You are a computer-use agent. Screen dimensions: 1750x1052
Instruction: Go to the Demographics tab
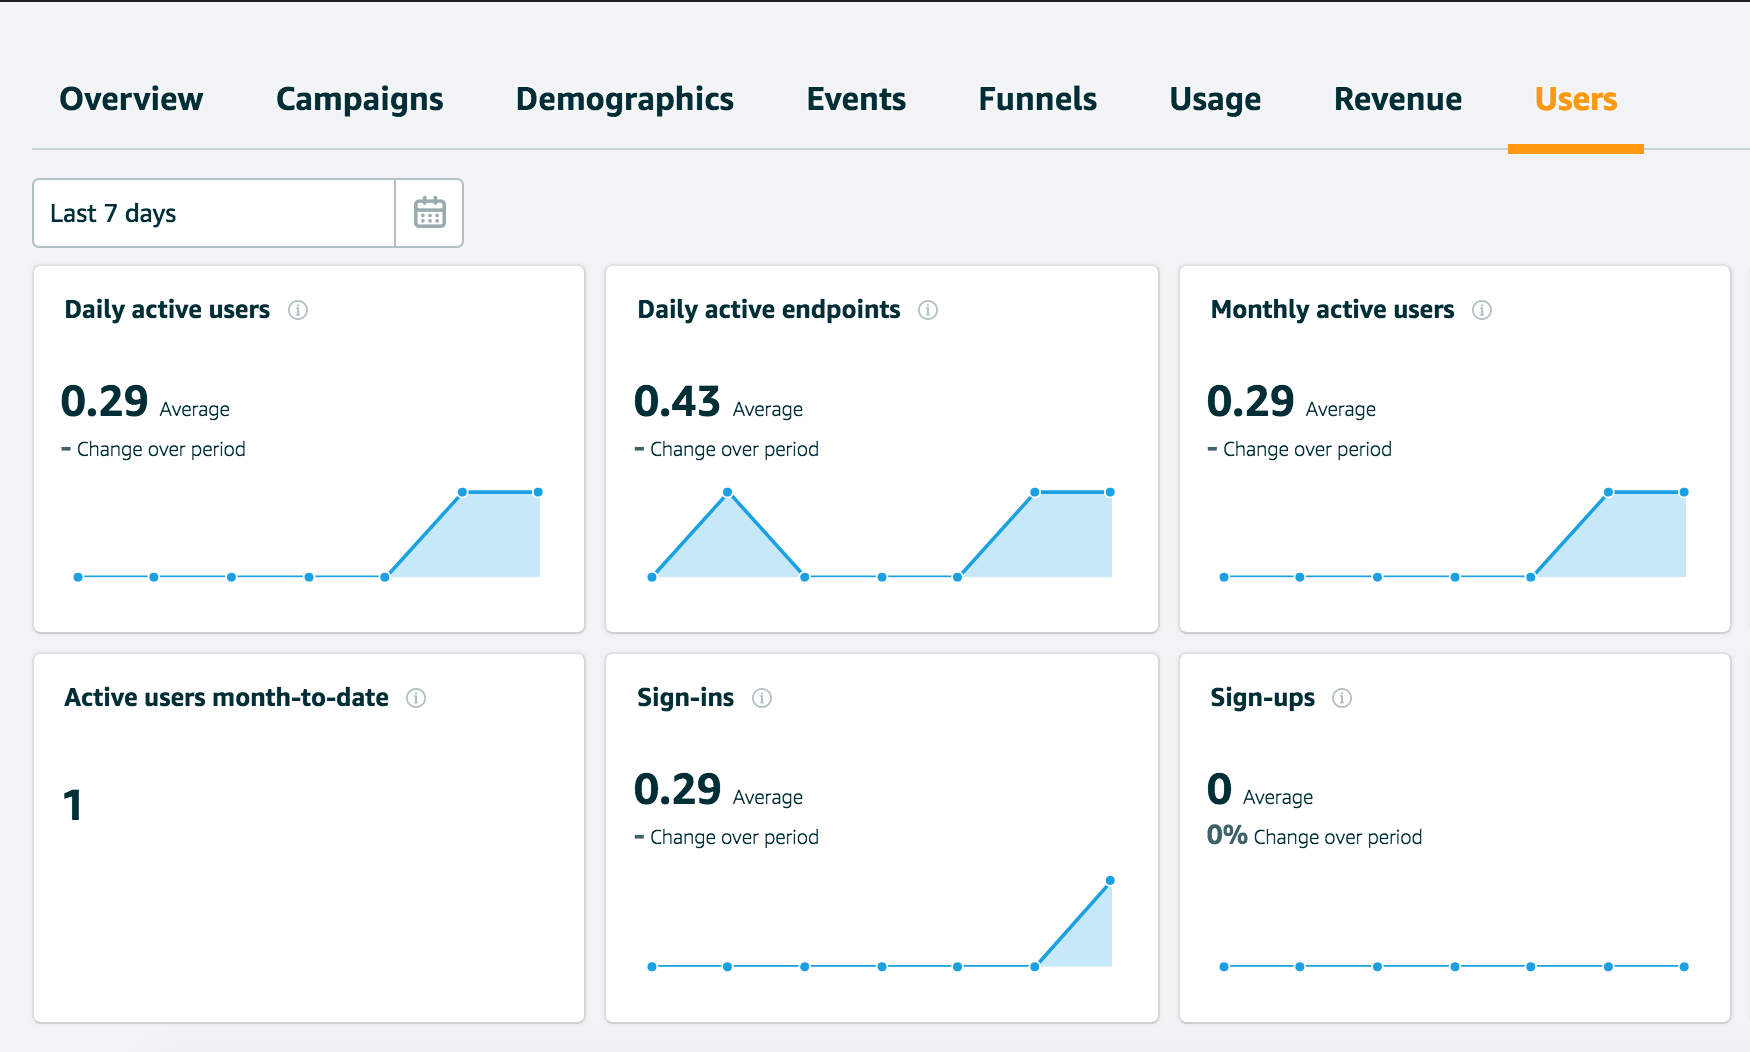tap(625, 99)
